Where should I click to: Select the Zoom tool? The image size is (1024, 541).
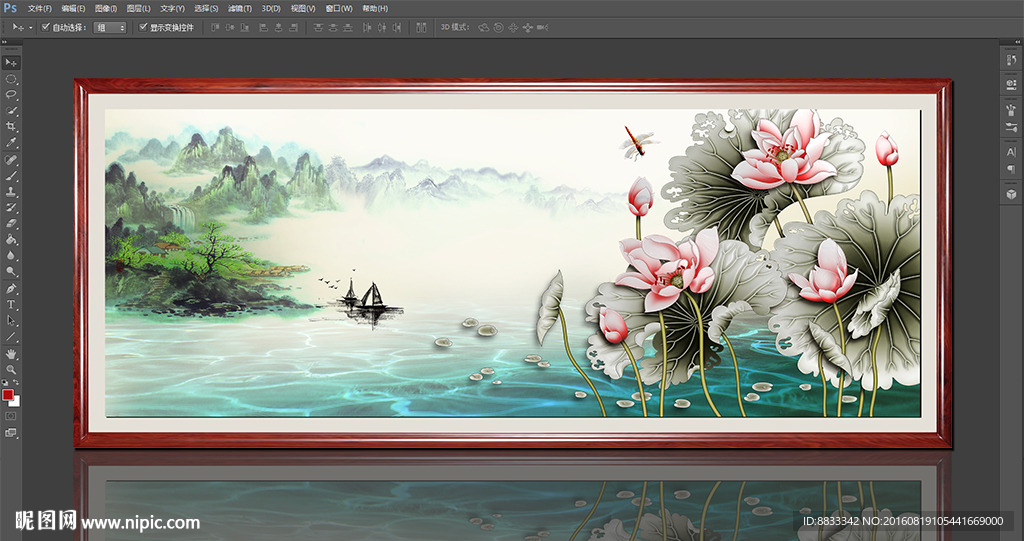11,370
